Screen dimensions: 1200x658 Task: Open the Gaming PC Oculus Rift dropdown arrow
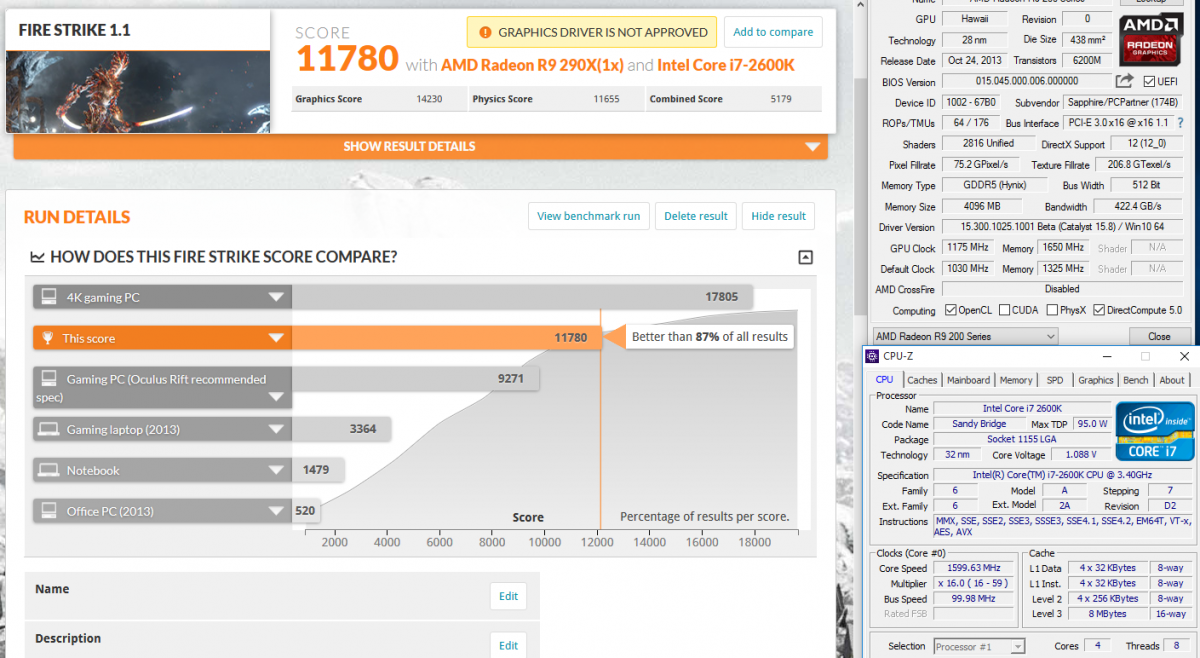276,397
